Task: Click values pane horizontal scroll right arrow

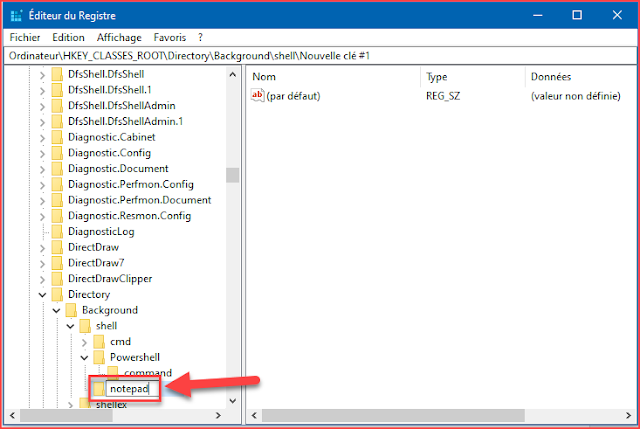Action: point(629,416)
